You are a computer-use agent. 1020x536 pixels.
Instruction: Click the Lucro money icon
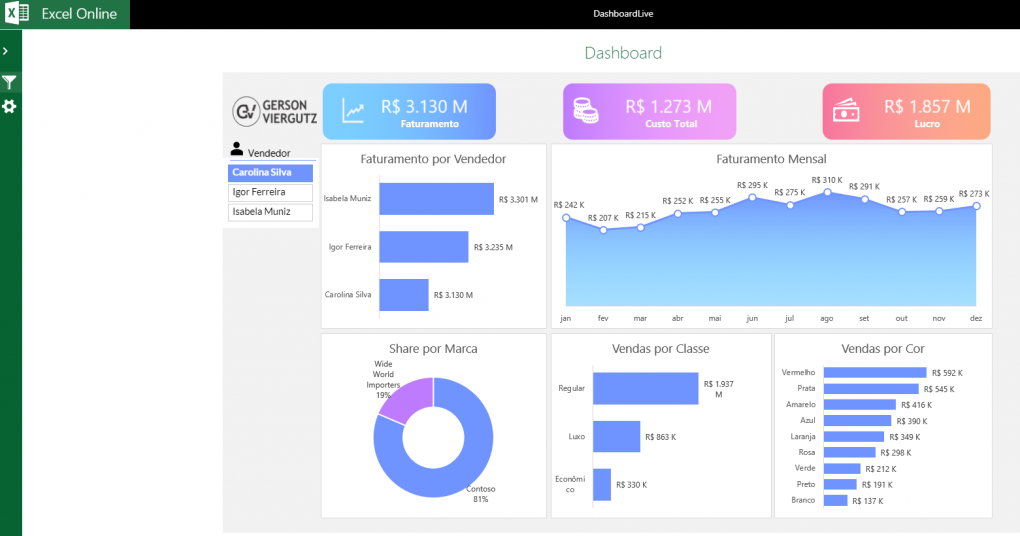[x=846, y=111]
